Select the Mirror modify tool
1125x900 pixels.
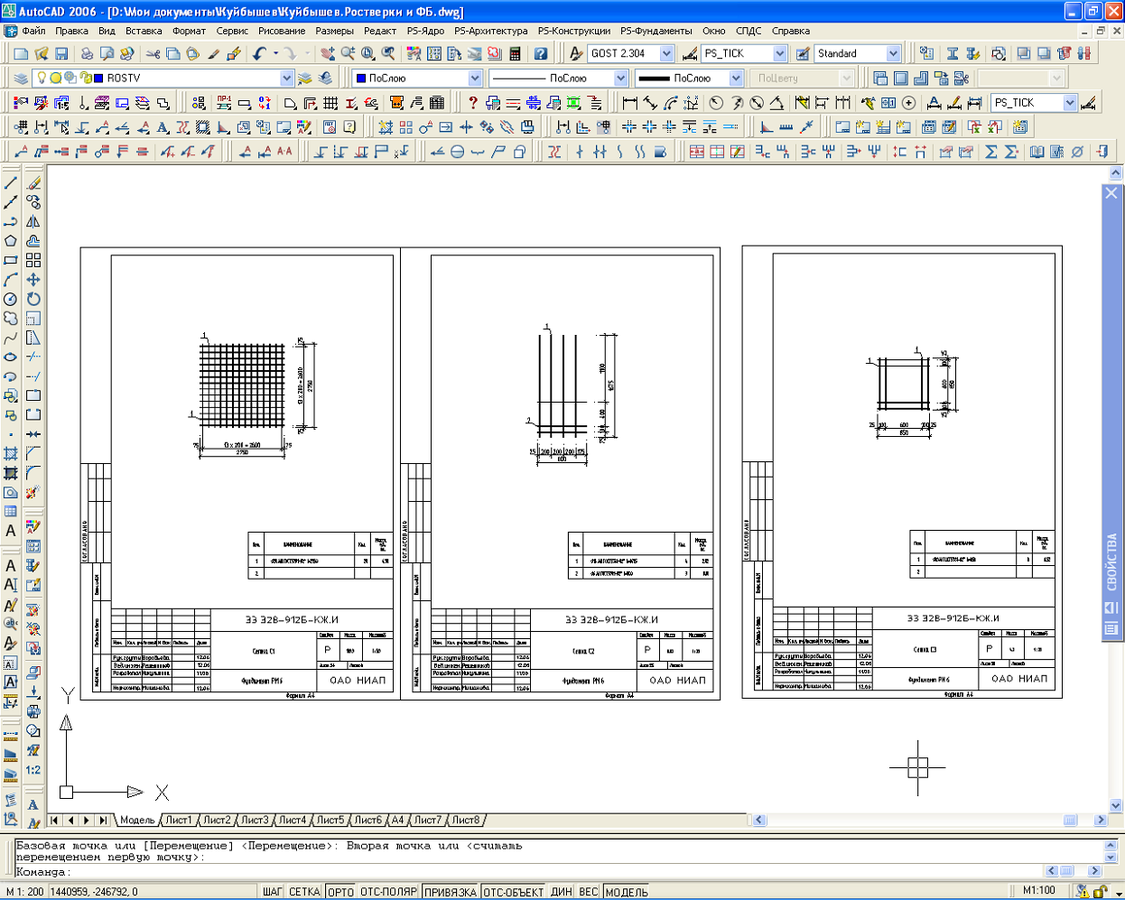pos(33,222)
